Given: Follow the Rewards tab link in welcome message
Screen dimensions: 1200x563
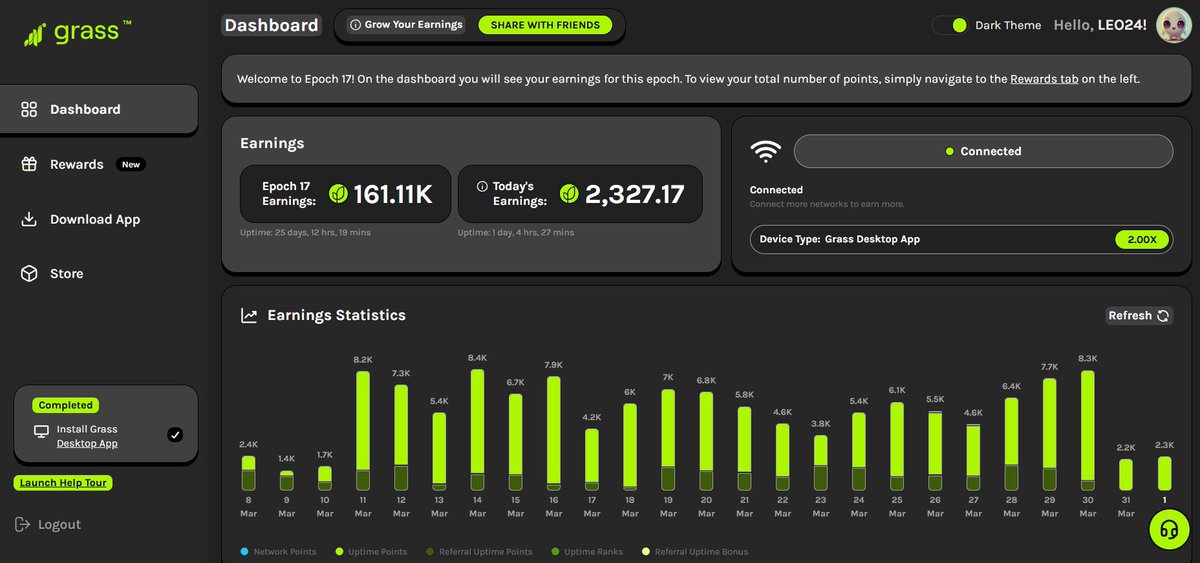Looking at the screenshot, I should pos(1044,79).
